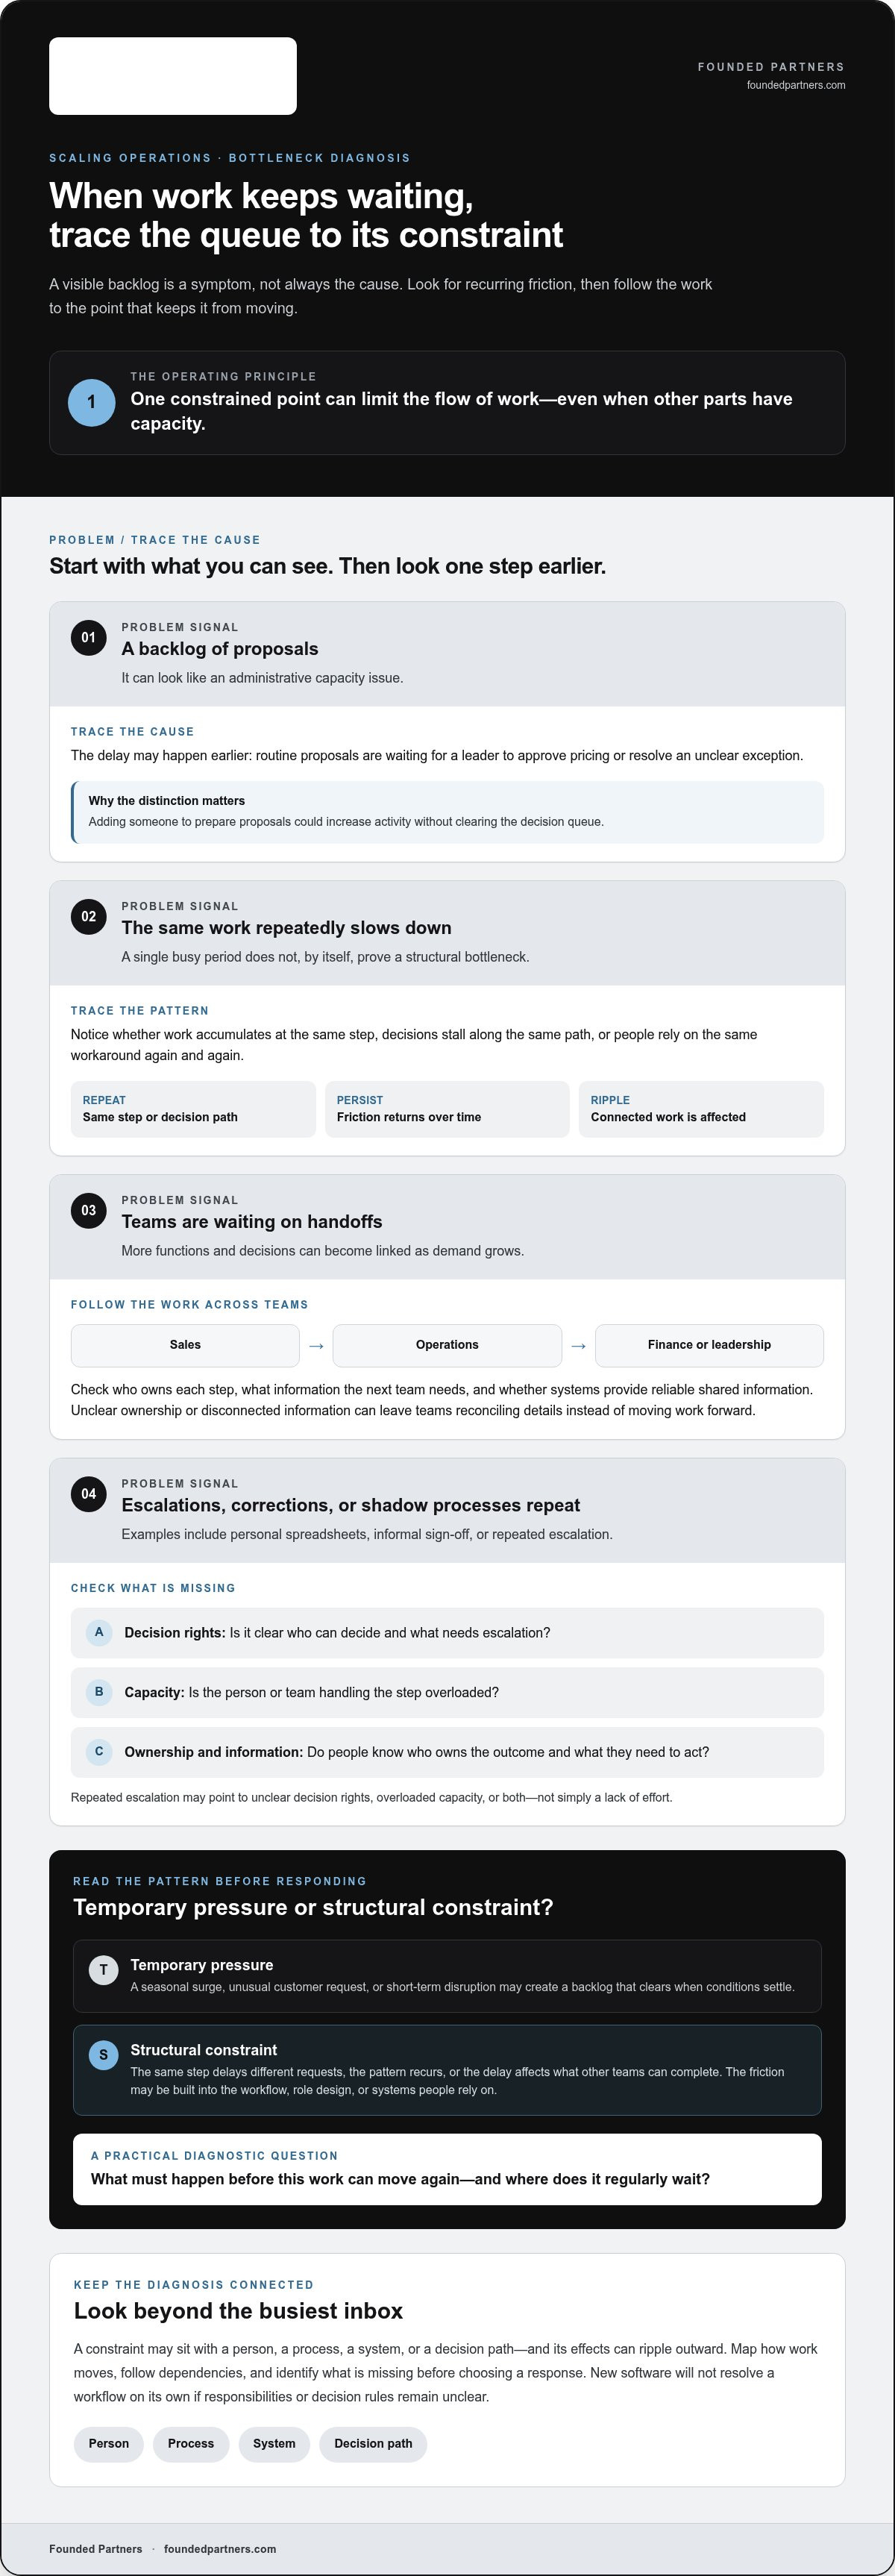The image size is (895, 2576).
Task: Click the 02 problem signal badge
Action: tap(89, 916)
